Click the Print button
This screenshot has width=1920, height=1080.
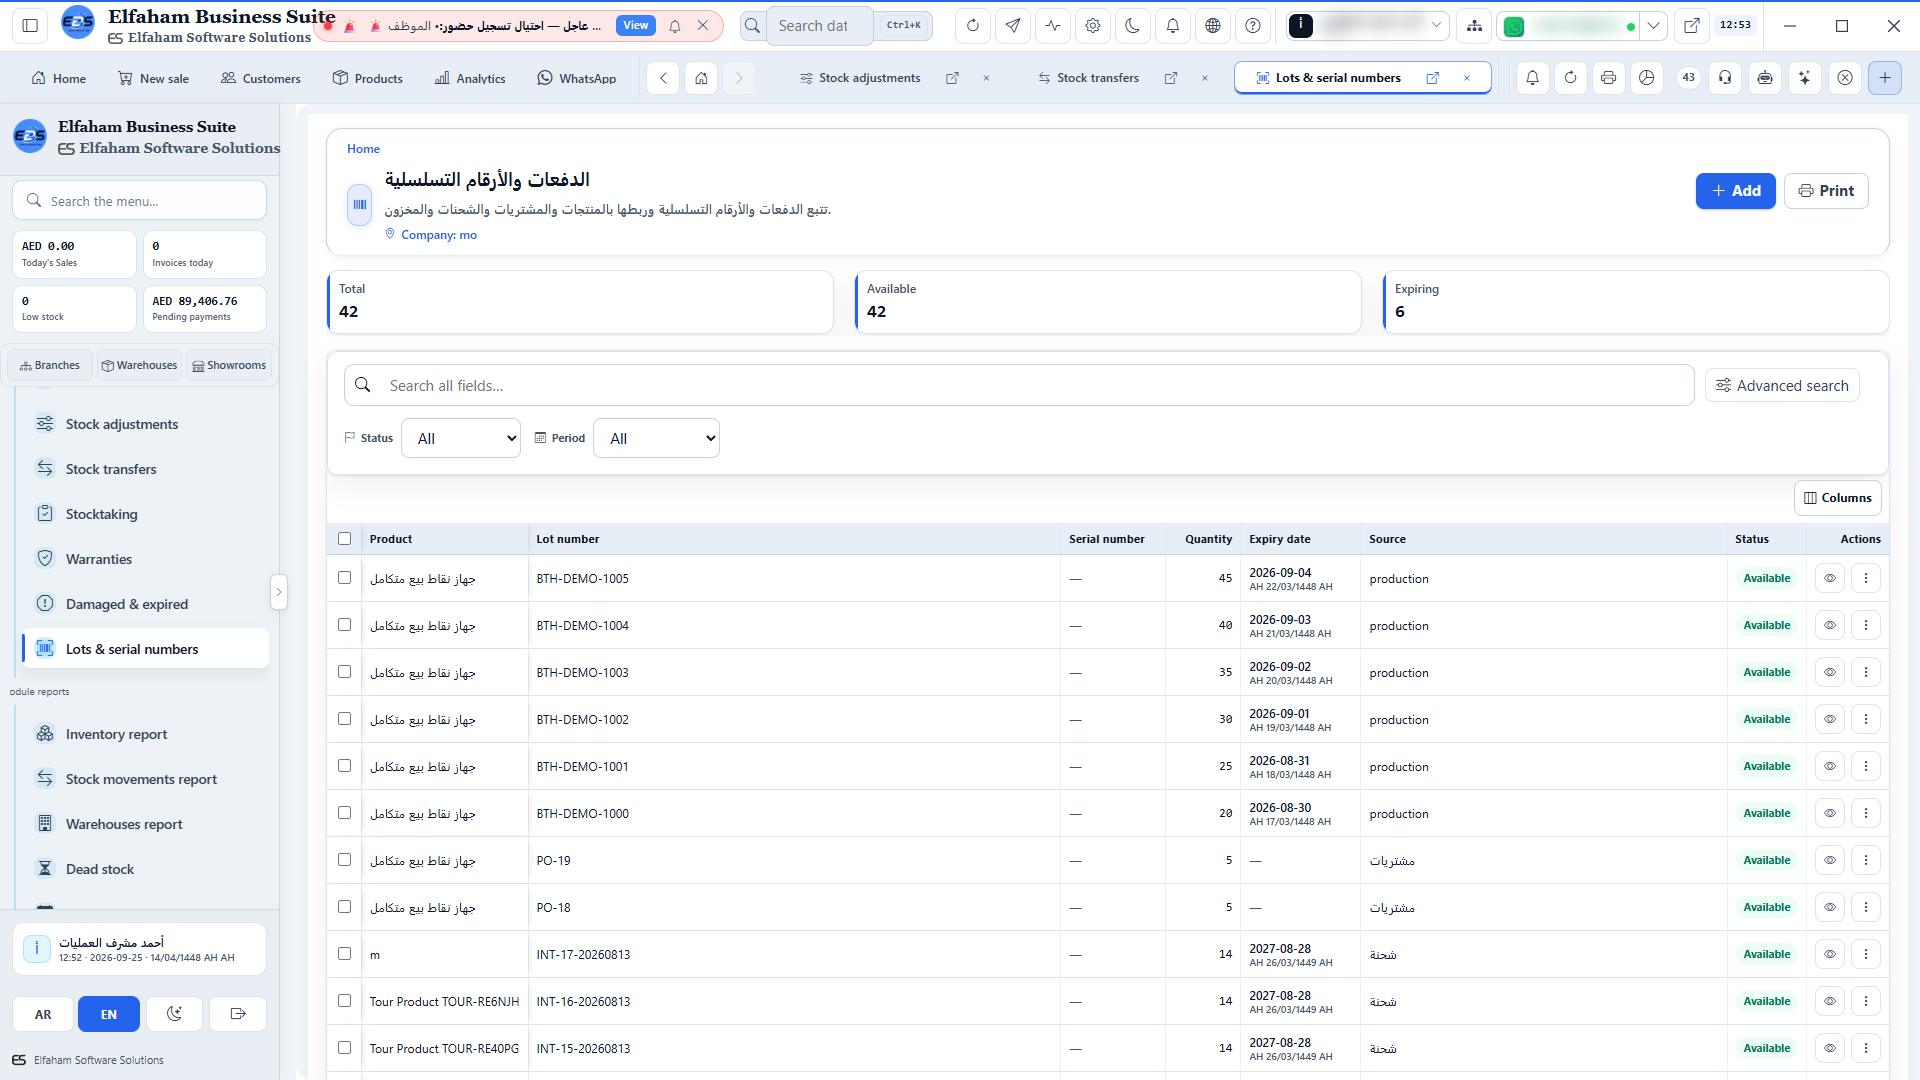1826,191
